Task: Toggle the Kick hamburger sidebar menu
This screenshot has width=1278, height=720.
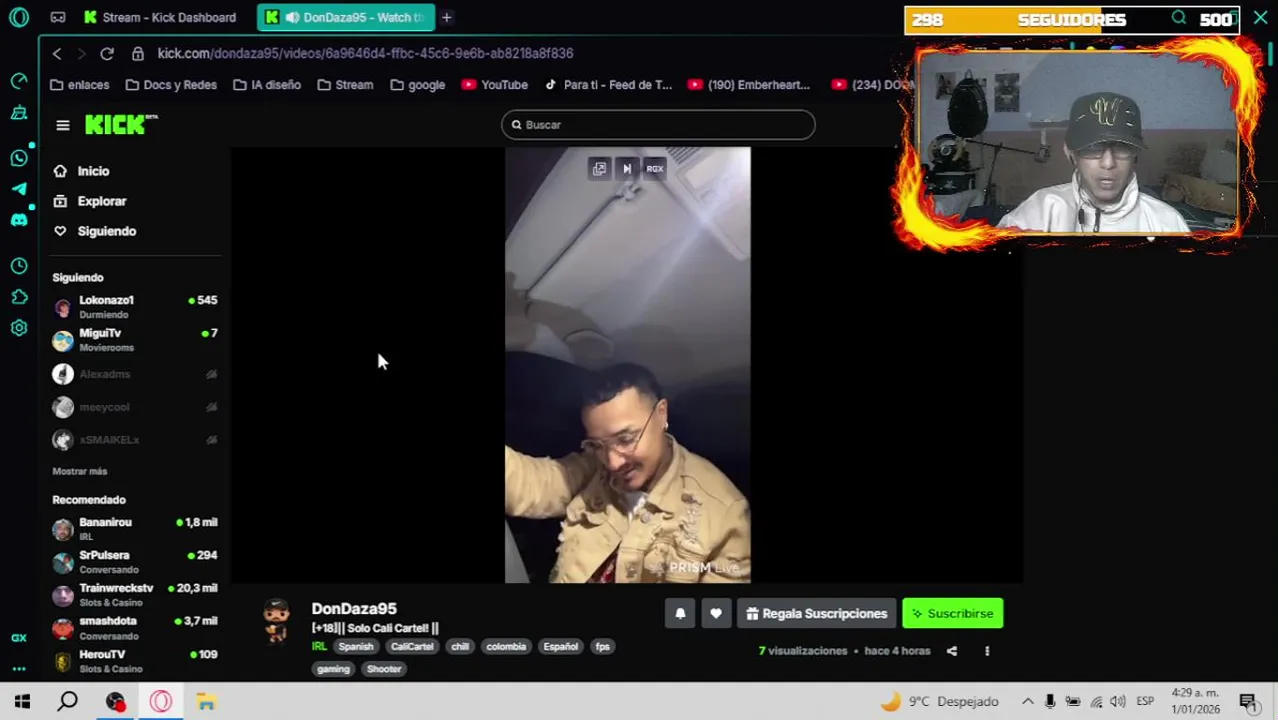Action: point(63,125)
